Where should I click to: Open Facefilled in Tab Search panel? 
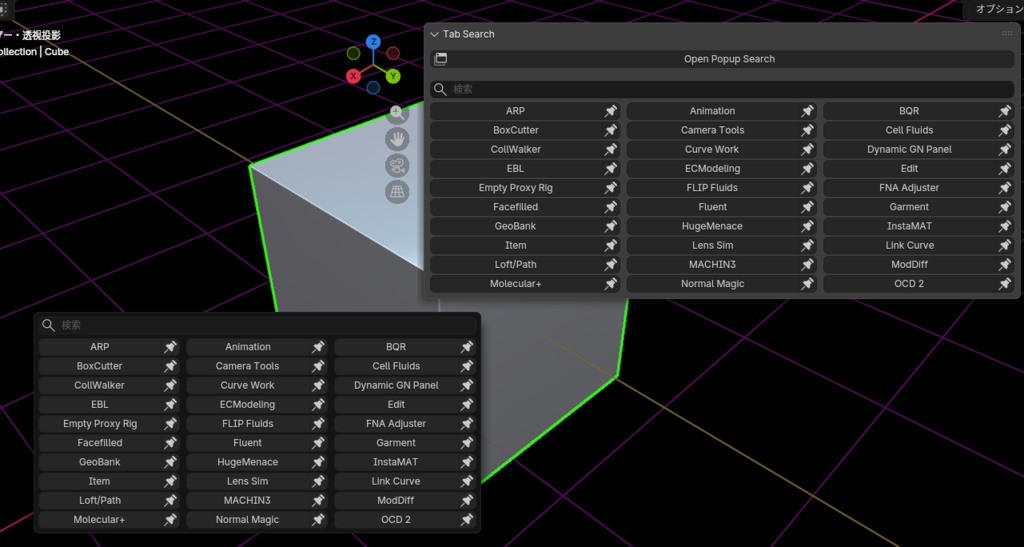coord(515,207)
